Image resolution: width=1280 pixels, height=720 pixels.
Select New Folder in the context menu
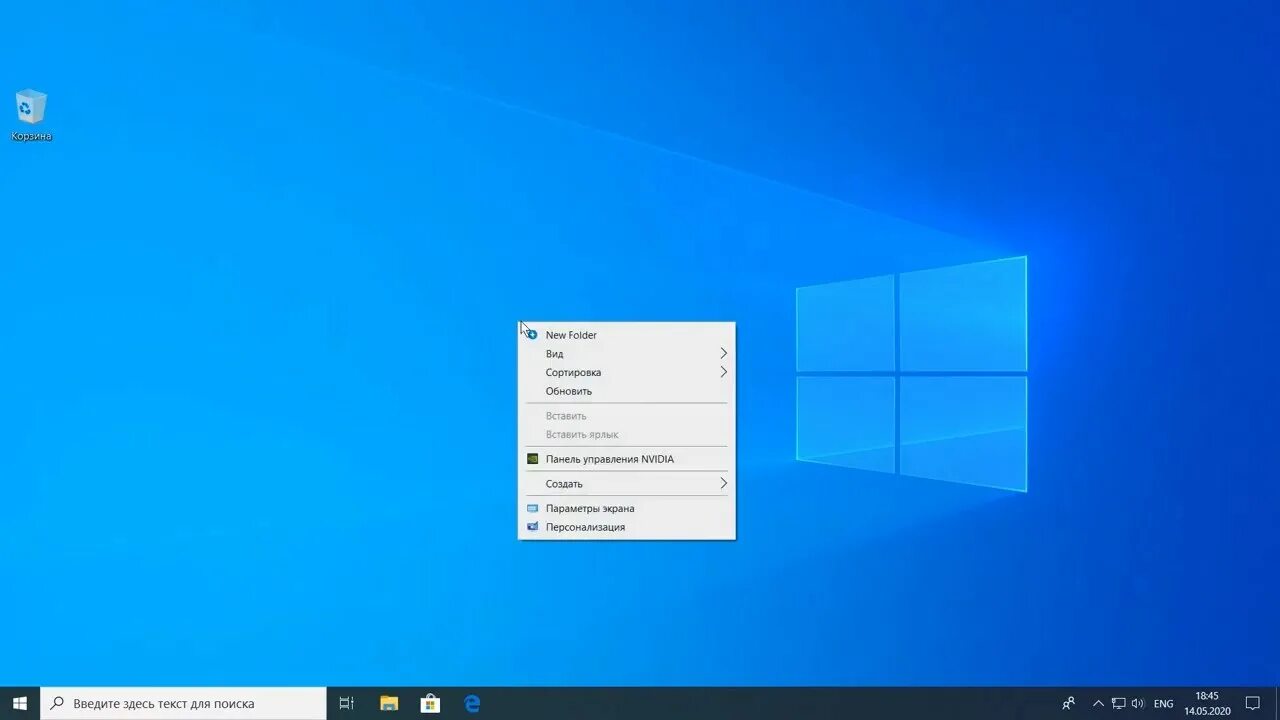(x=627, y=335)
